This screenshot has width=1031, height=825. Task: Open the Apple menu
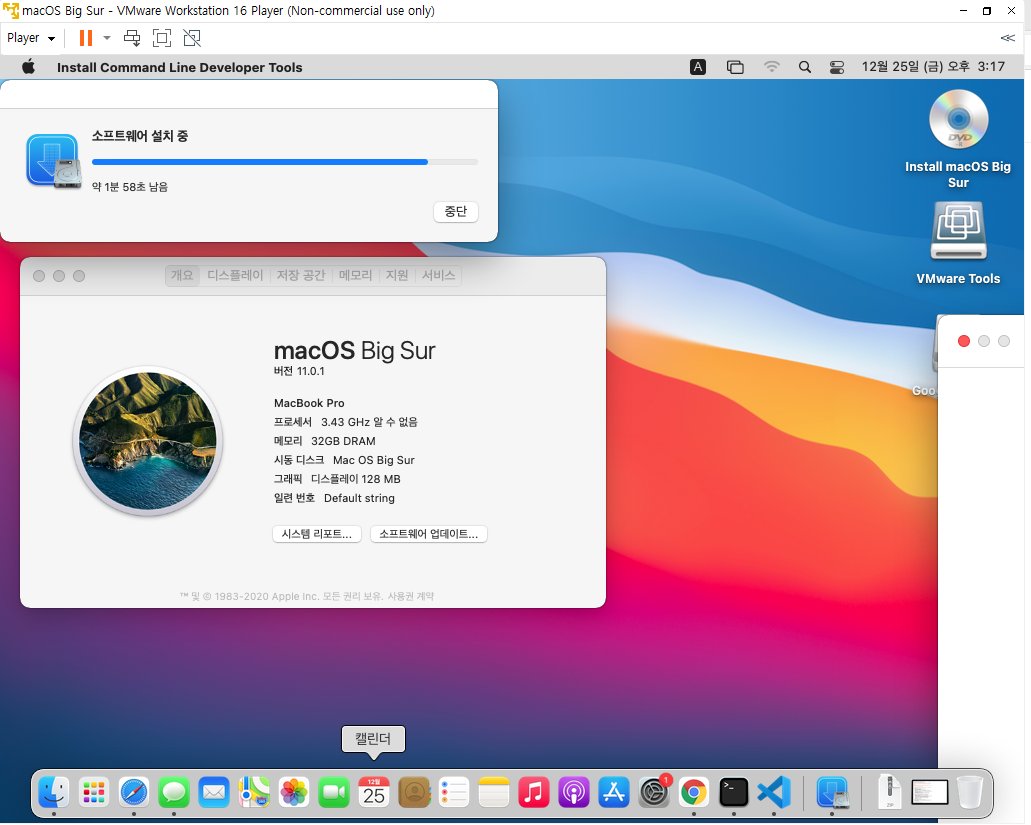(28, 67)
